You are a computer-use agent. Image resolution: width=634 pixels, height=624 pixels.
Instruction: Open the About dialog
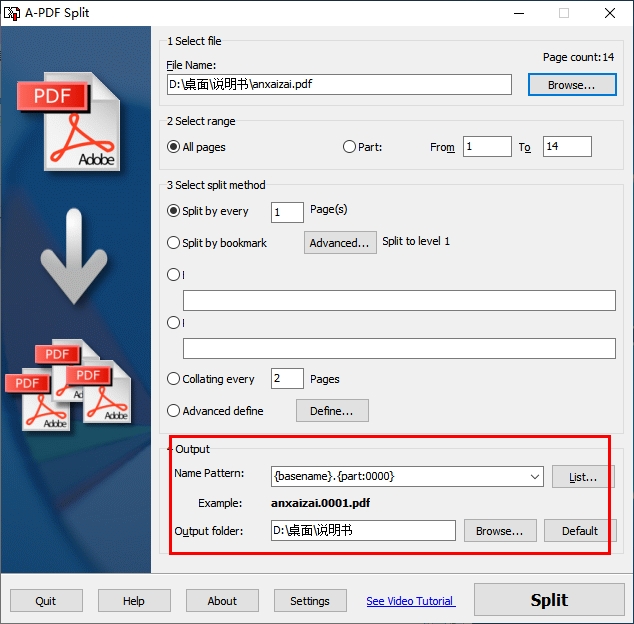click(x=222, y=601)
